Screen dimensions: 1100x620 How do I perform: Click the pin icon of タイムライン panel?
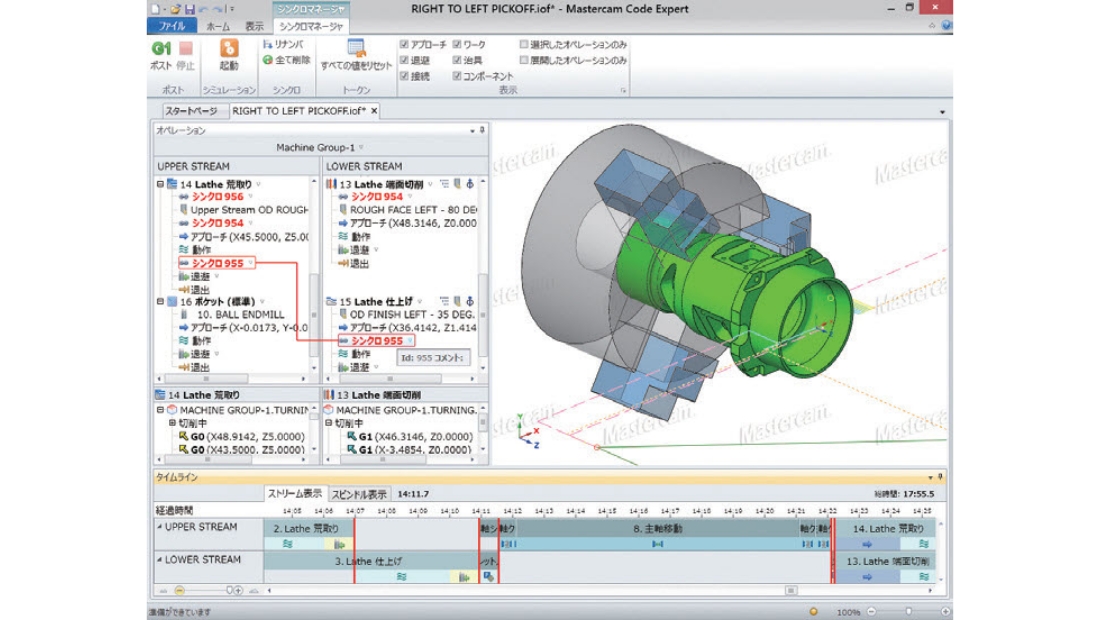tap(940, 477)
